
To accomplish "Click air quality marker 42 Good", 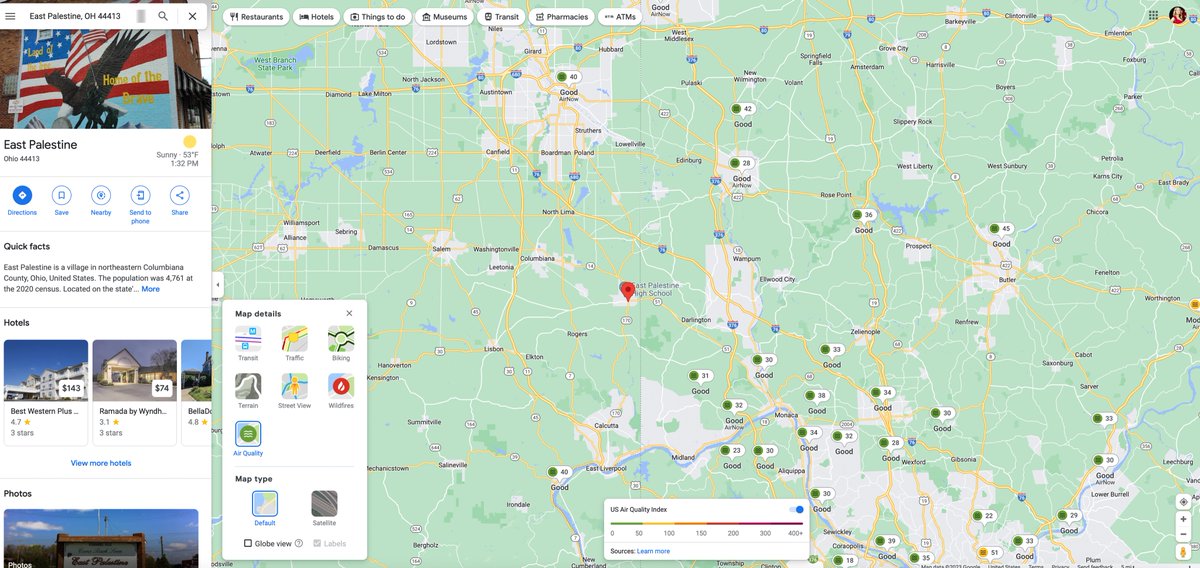I will click(x=741, y=109).
